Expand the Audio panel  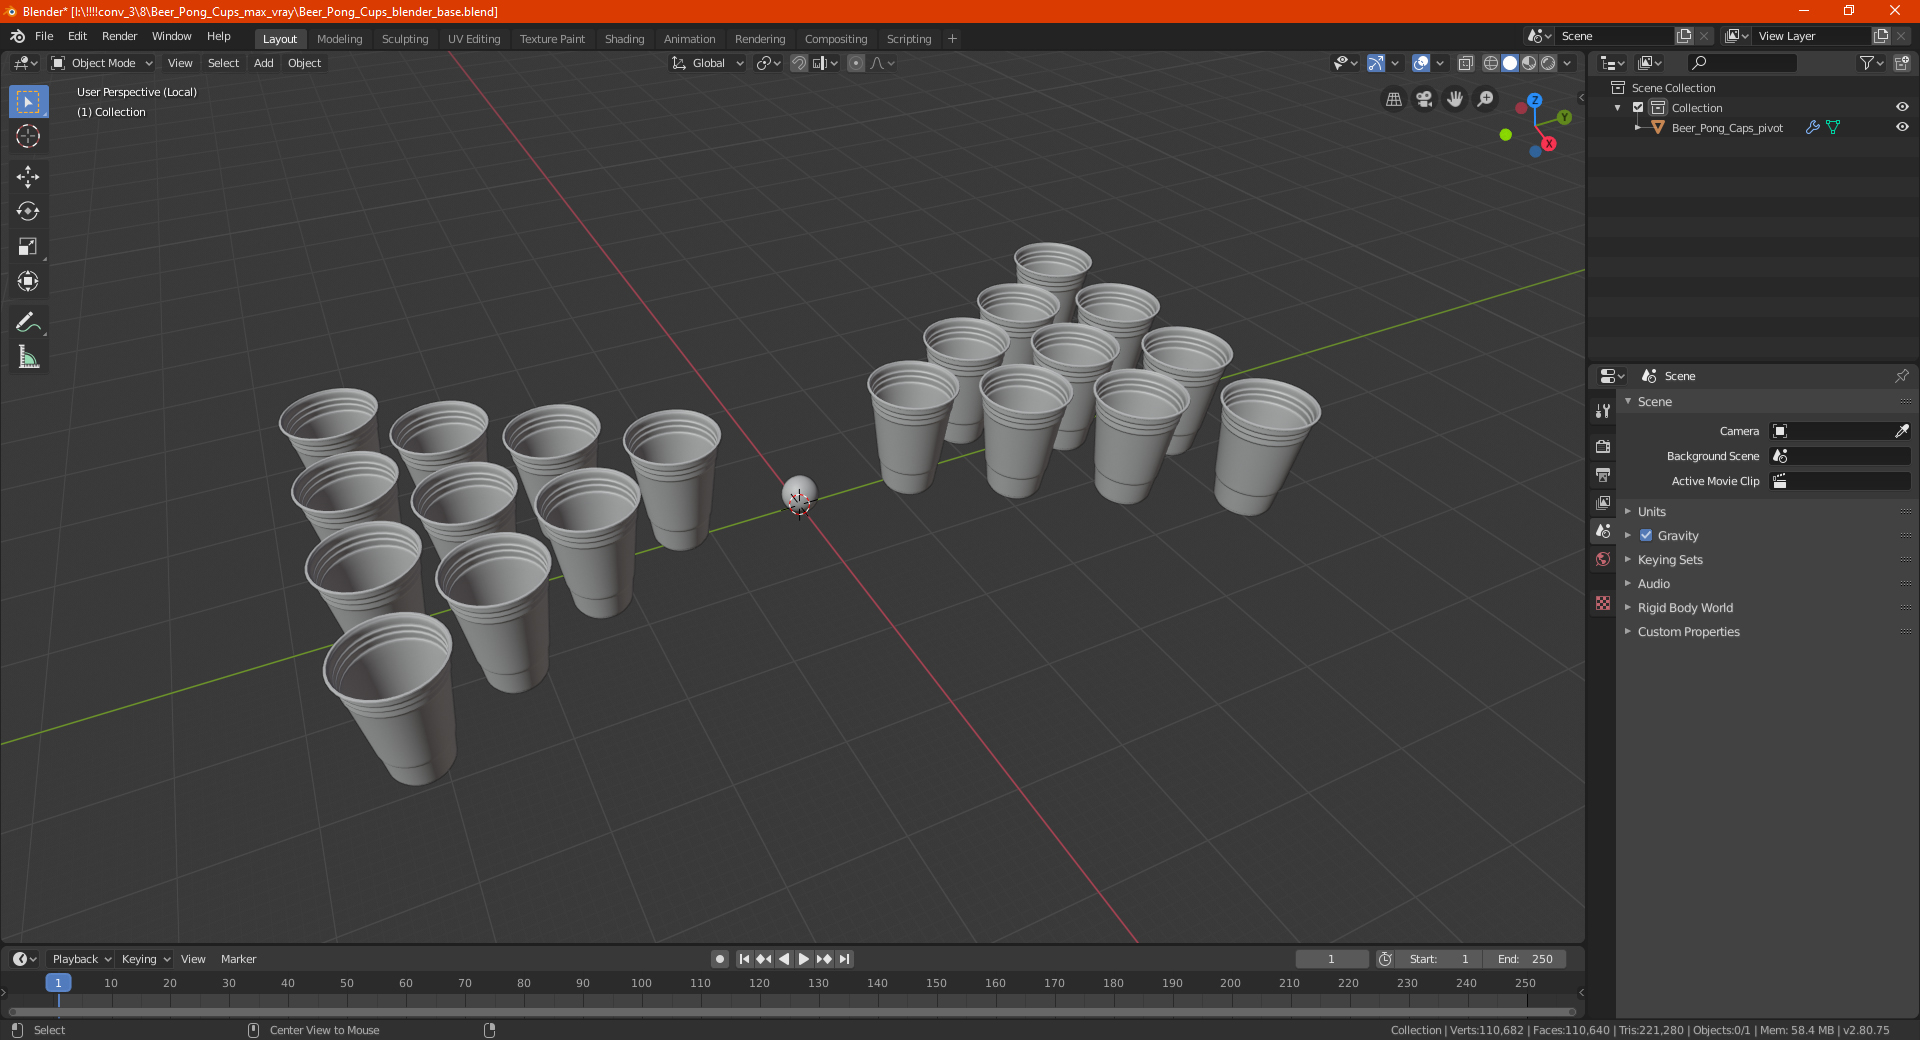pos(1653,584)
